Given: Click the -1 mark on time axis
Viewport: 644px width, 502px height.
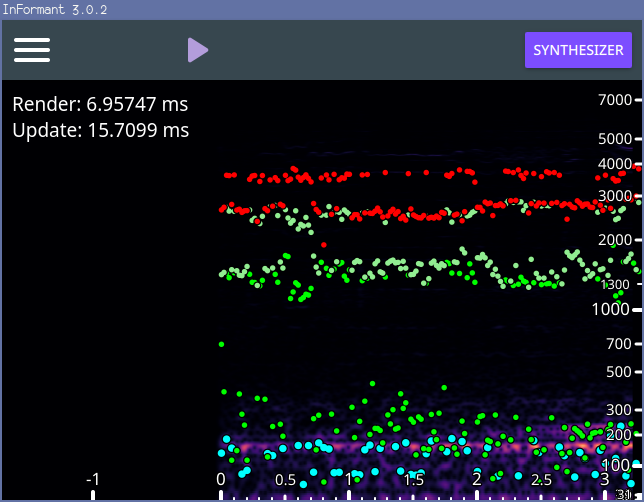Looking at the screenshot, I should (x=92, y=480).
